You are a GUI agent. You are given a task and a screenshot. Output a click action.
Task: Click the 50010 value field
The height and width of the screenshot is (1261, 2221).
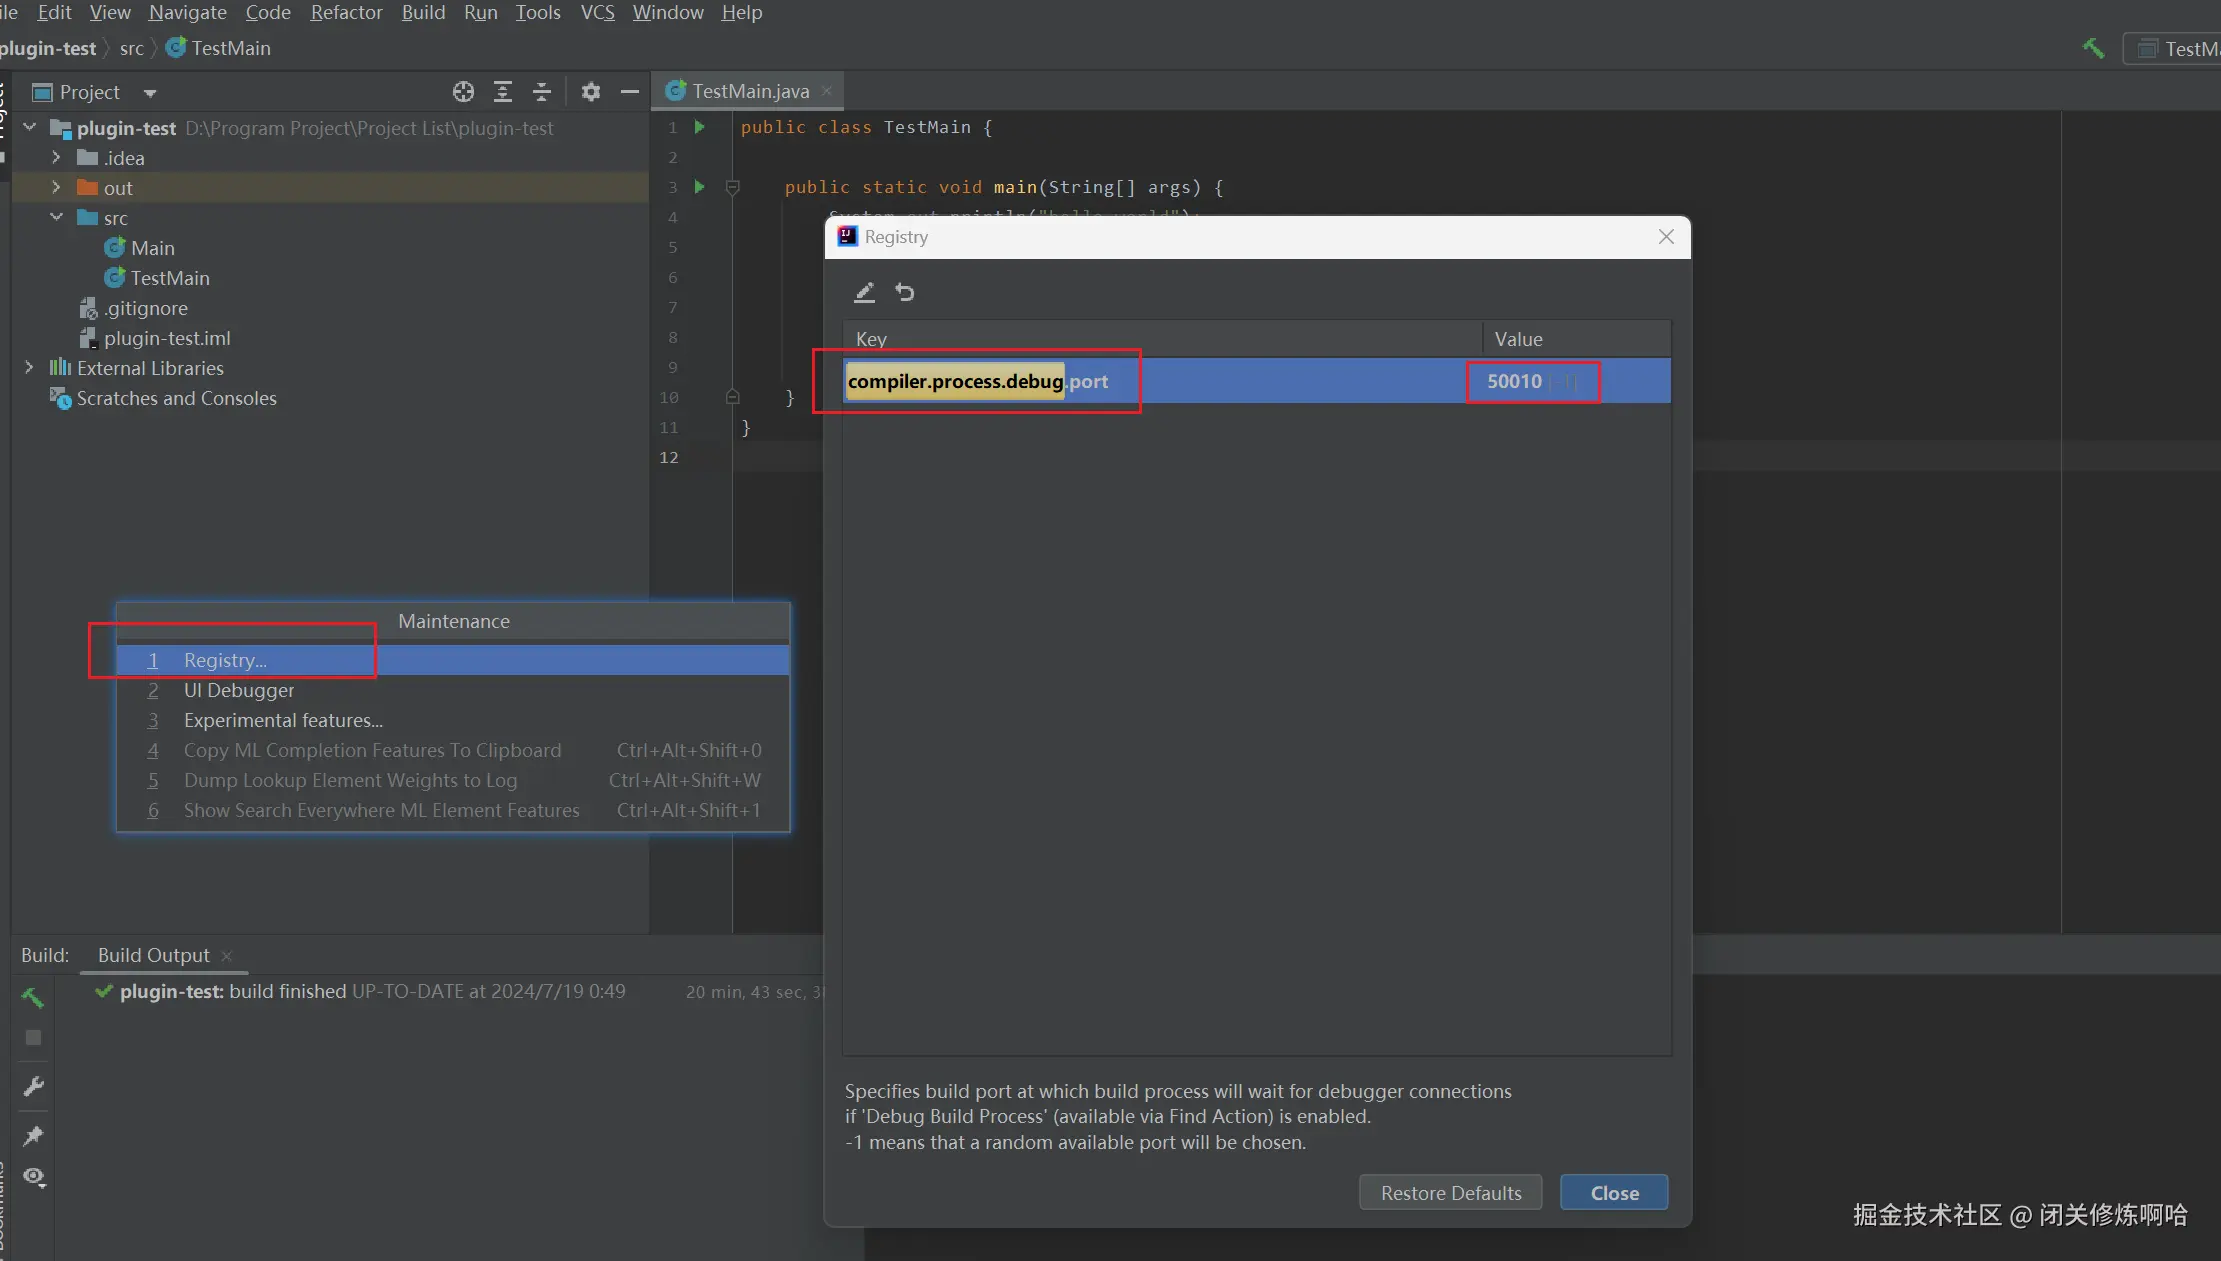[1515, 381]
